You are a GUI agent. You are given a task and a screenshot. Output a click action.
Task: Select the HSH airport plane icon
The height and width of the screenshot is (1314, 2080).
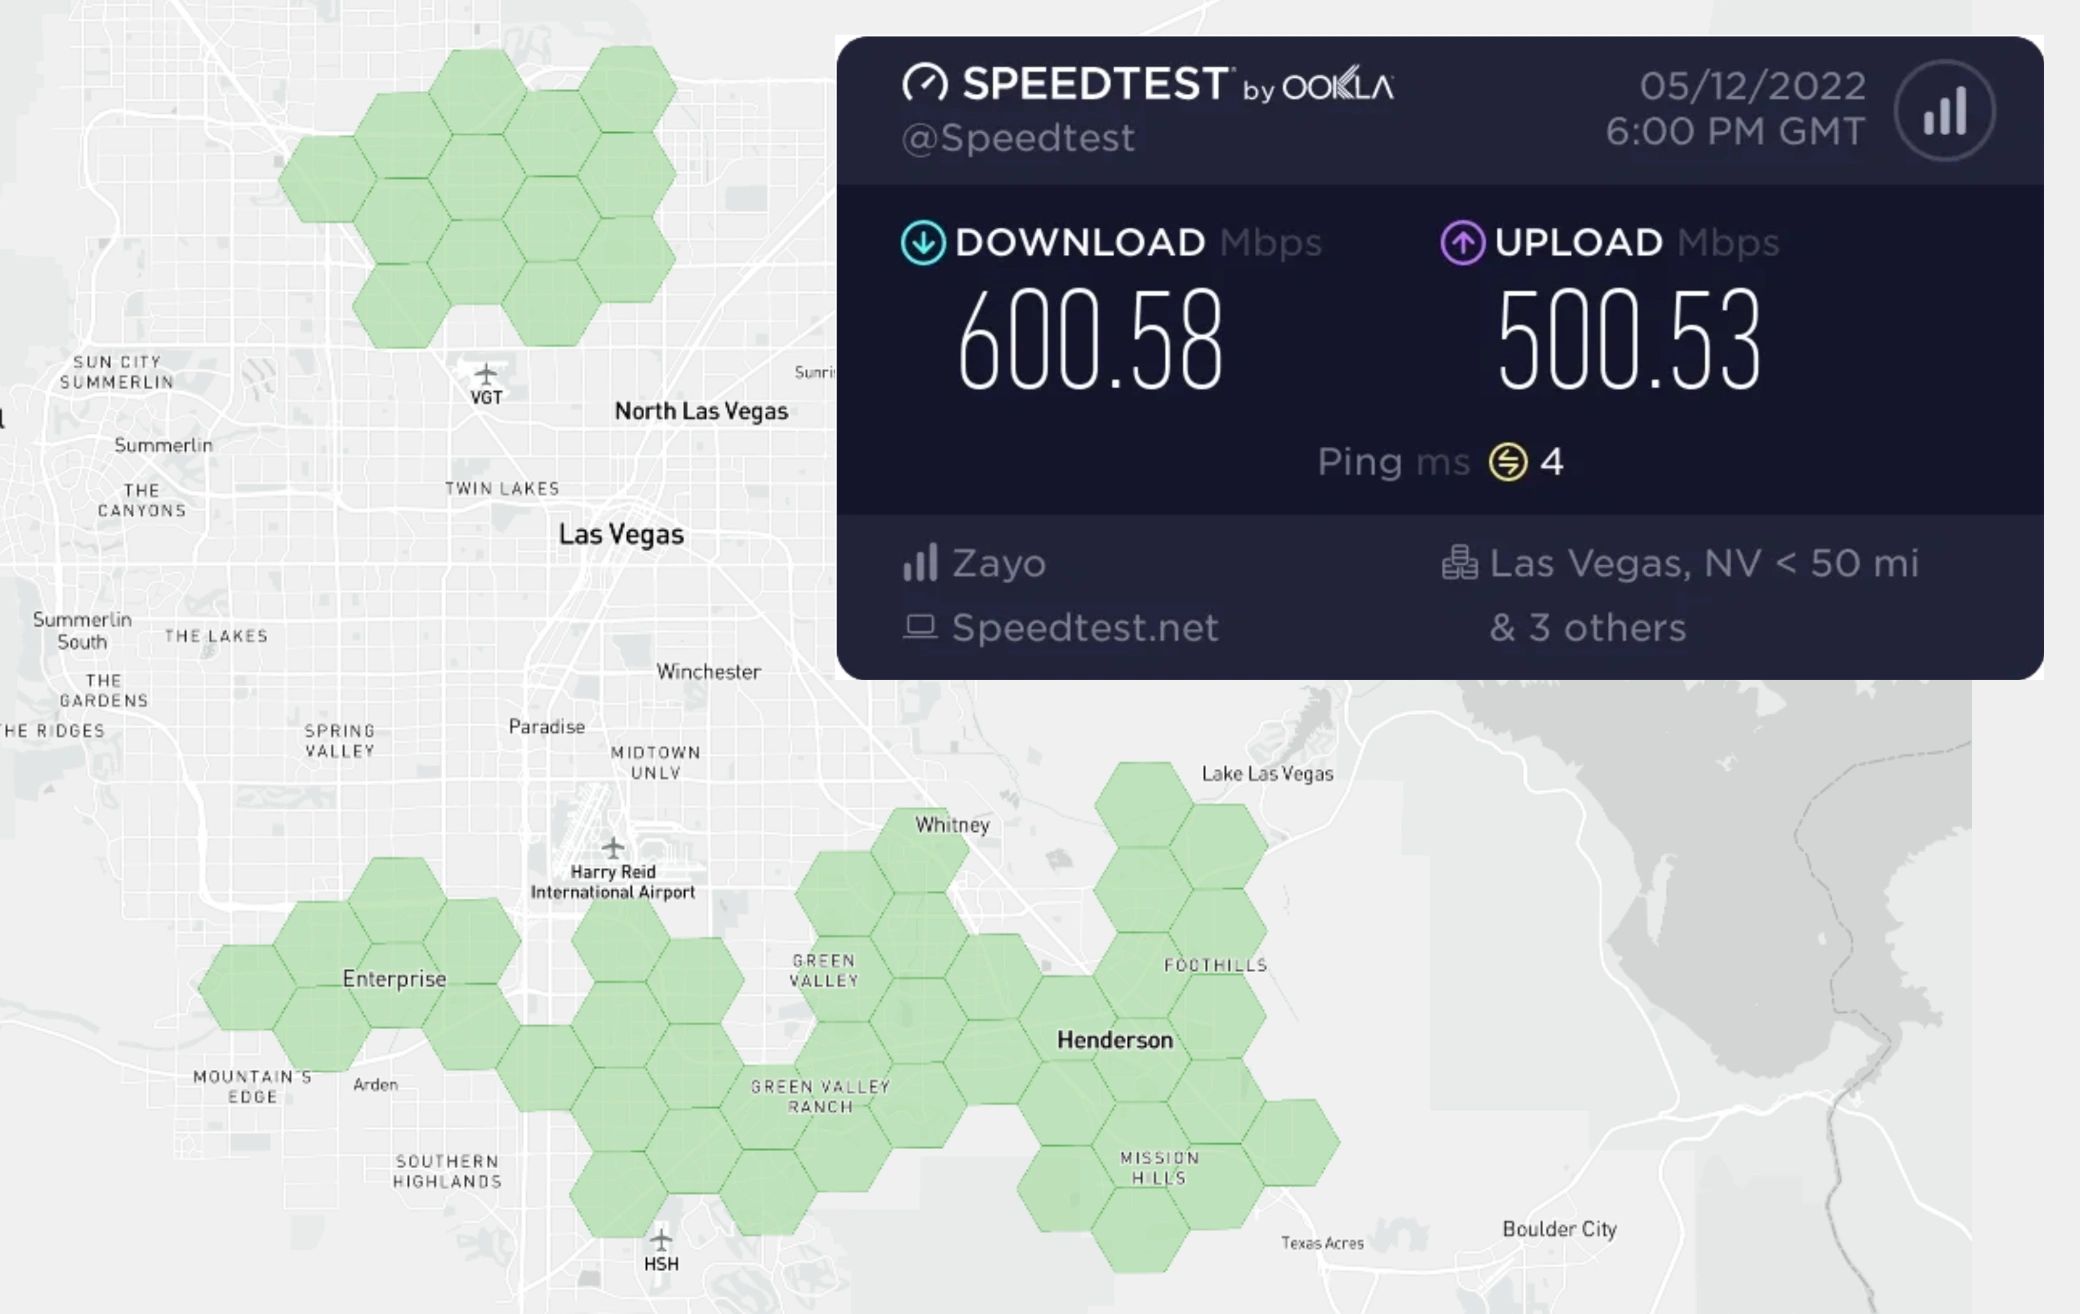(661, 1241)
